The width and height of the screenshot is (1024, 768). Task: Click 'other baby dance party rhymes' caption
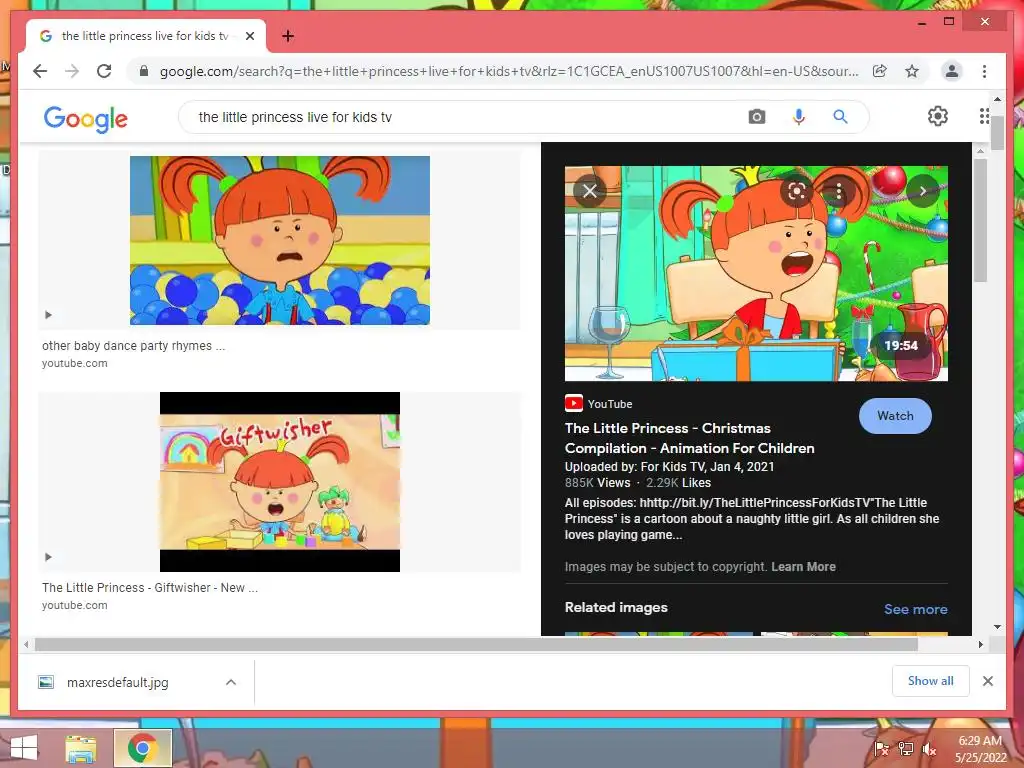coord(133,345)
